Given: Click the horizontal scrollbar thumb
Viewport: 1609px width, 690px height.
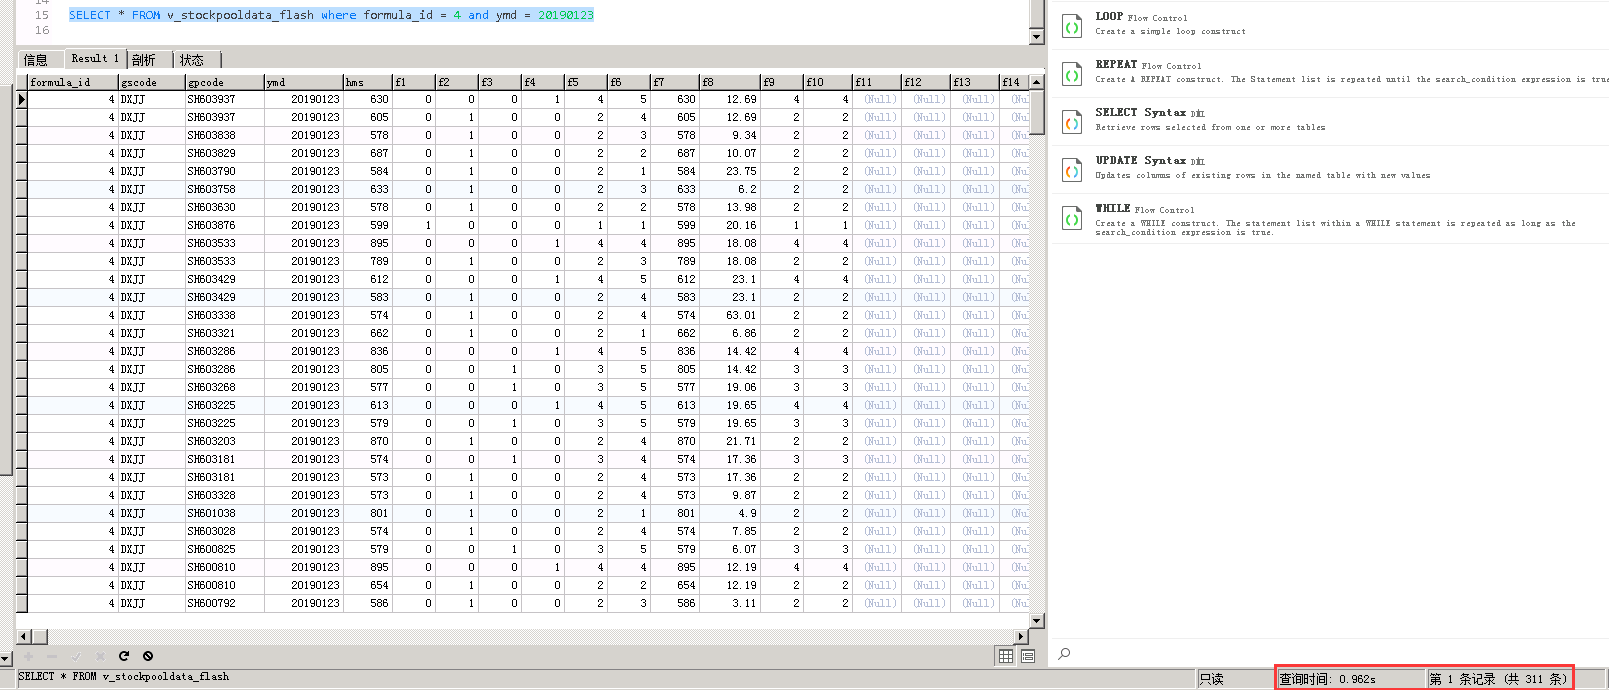Looking at the screenshot, I should (40, 636).
